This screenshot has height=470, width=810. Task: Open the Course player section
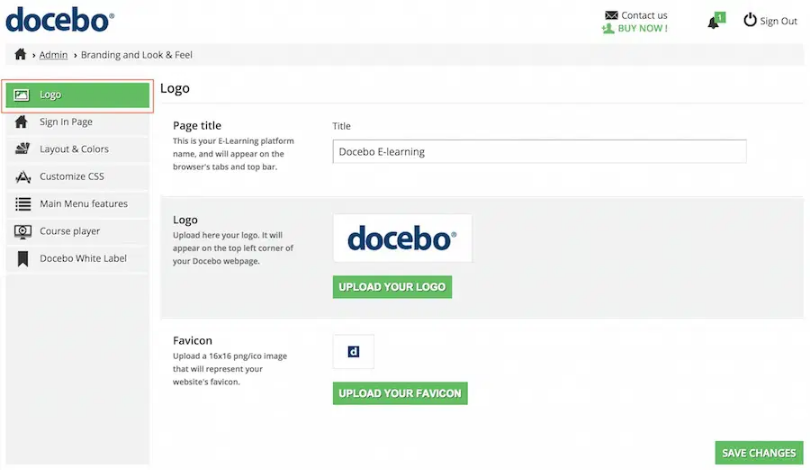(77, 231)
